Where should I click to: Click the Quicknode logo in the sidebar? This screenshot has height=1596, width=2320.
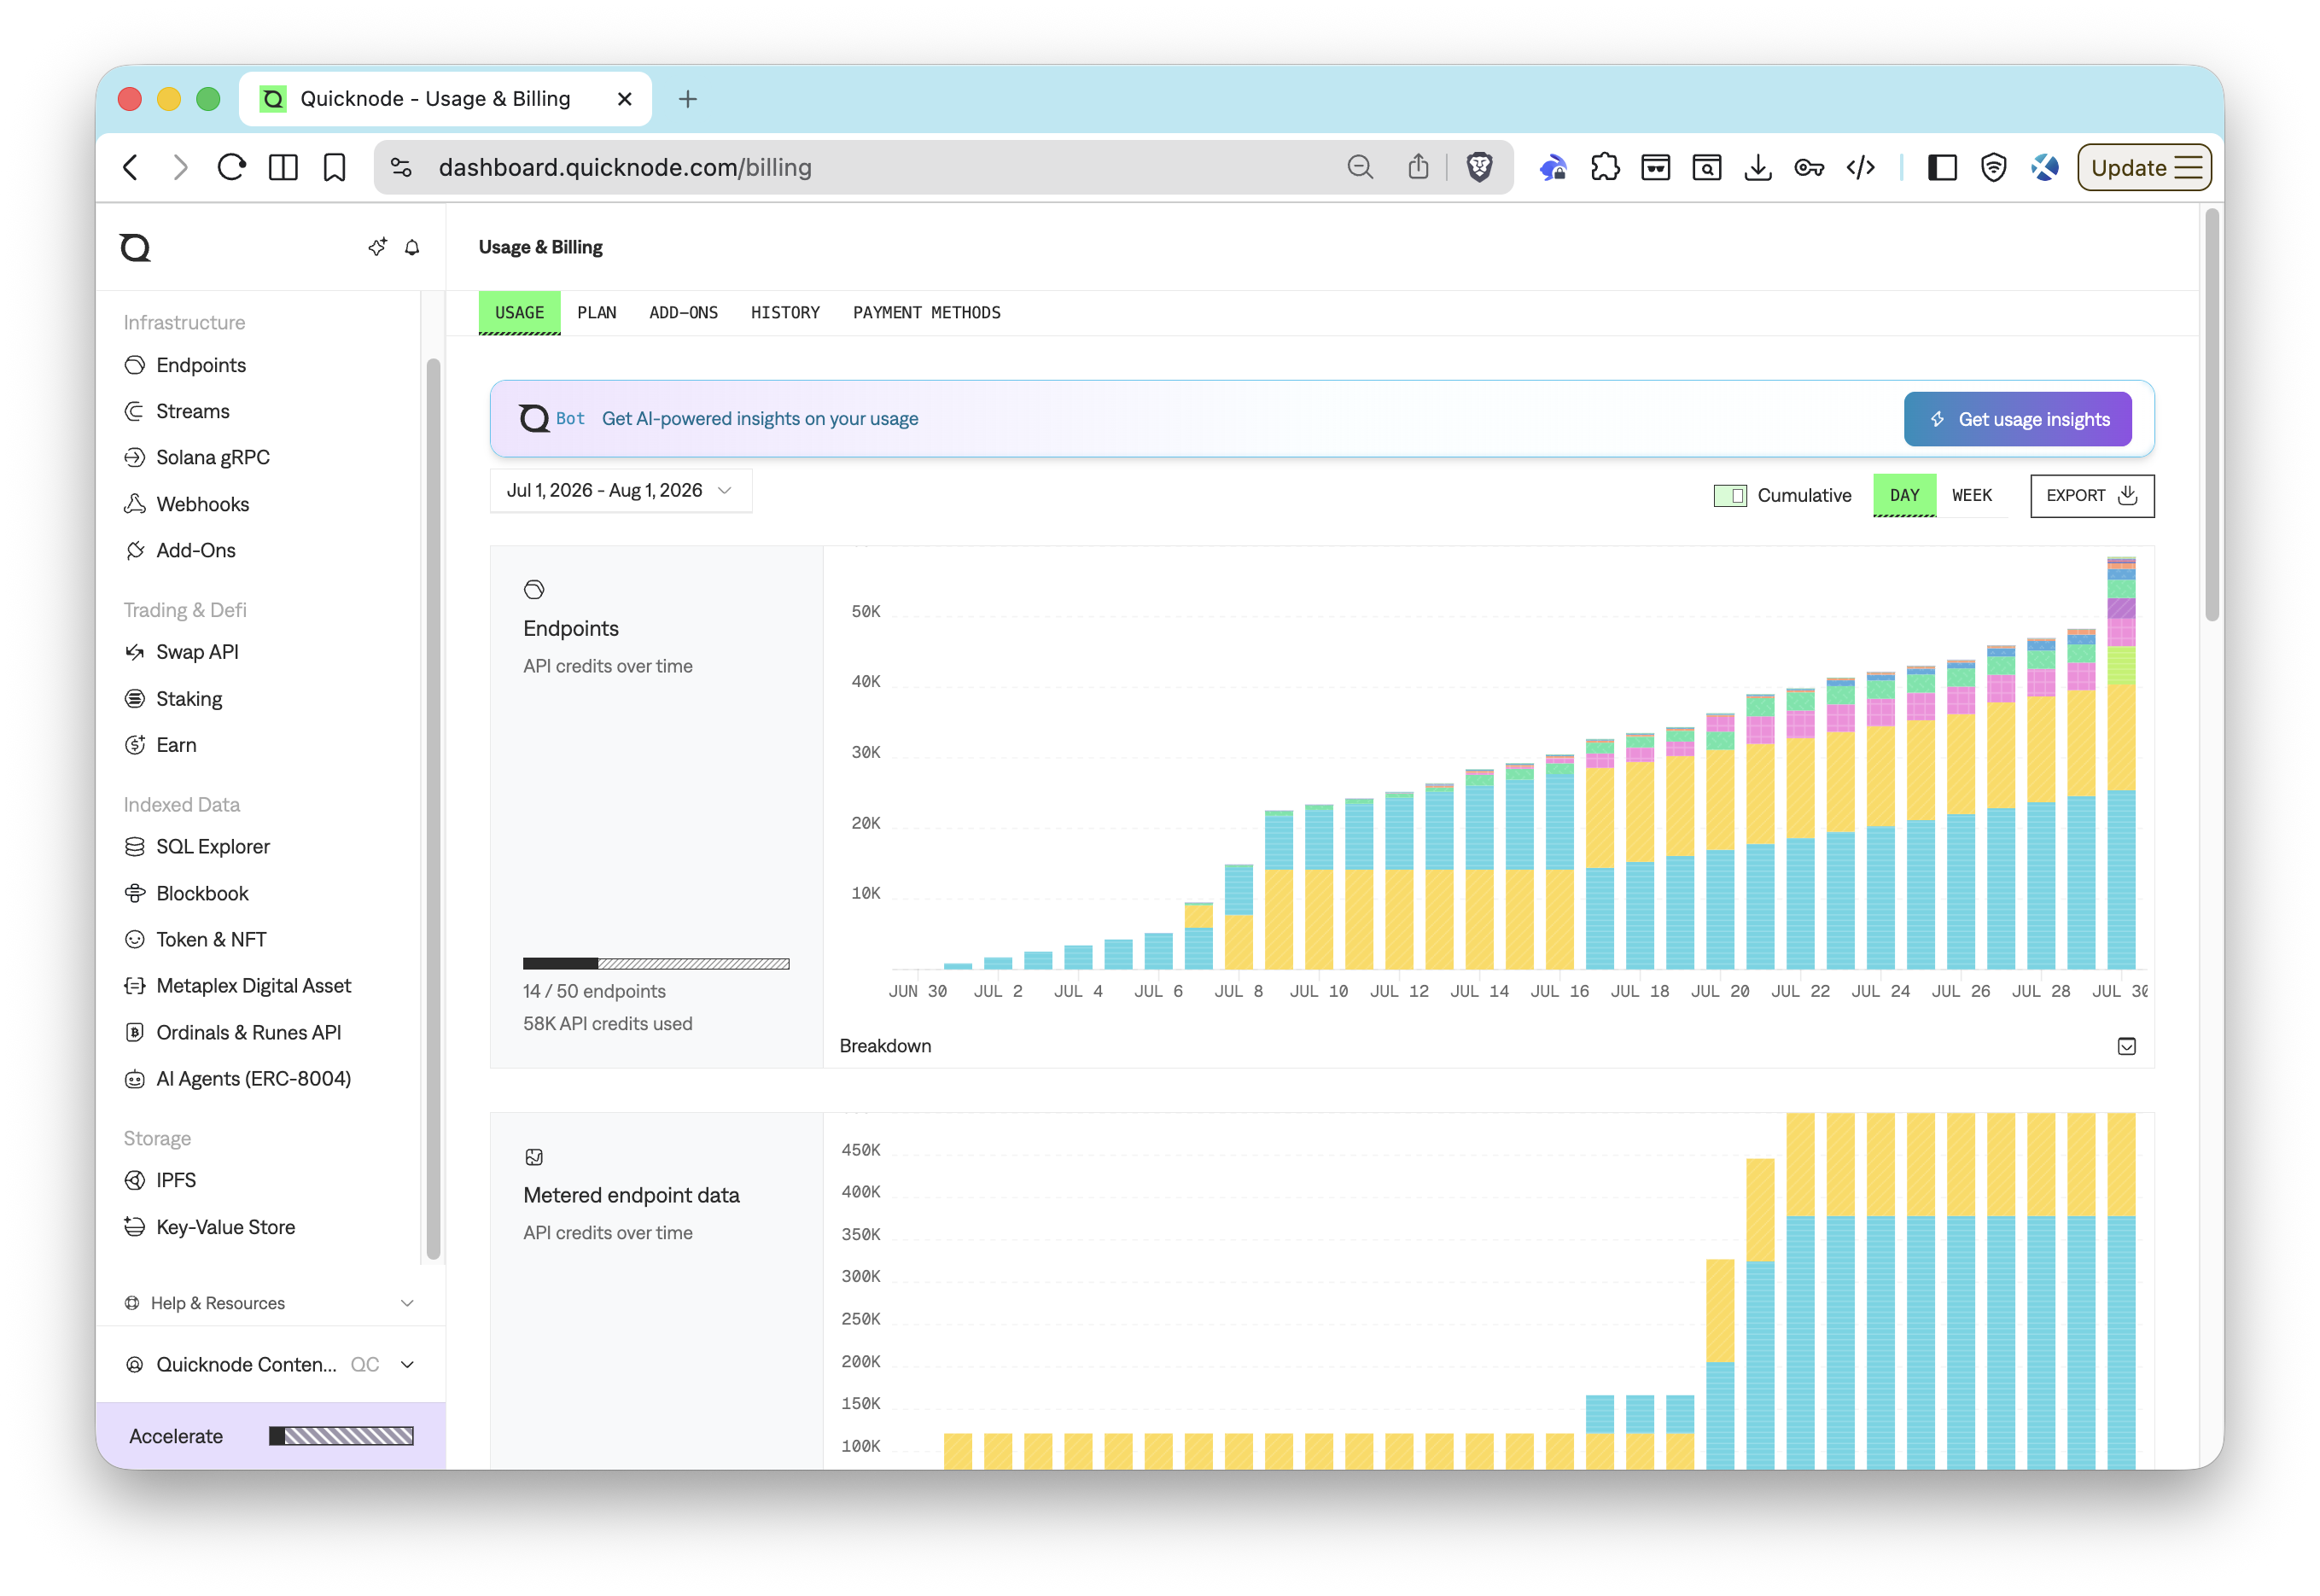pyautogui.click(x=135, y=247)
